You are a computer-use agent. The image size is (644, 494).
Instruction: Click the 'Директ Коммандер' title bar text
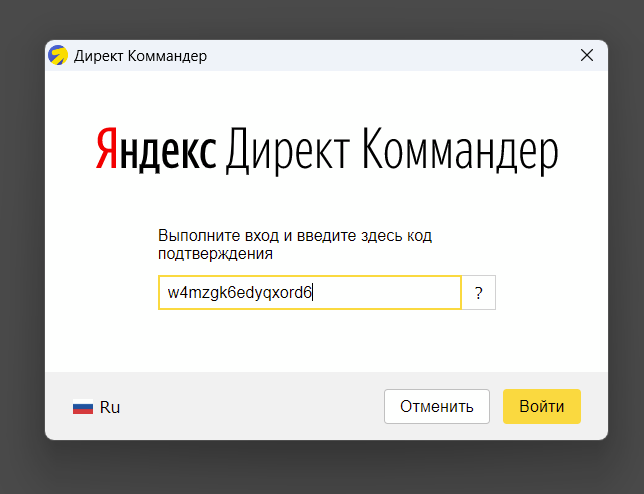coord(140,56)
